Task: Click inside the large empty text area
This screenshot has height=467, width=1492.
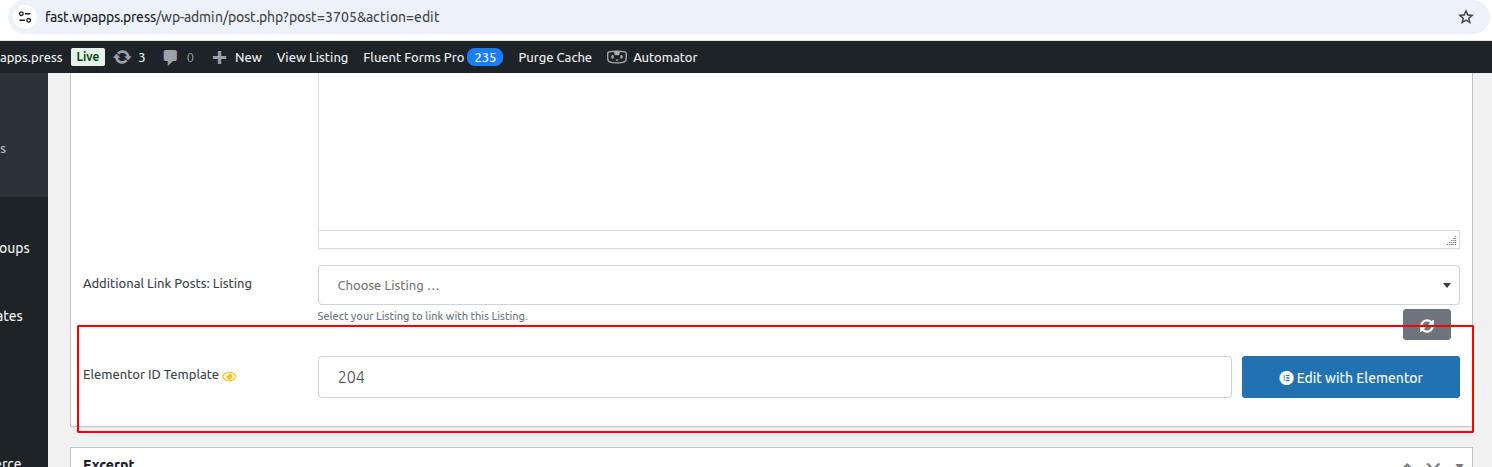Action: coord(888,150)
